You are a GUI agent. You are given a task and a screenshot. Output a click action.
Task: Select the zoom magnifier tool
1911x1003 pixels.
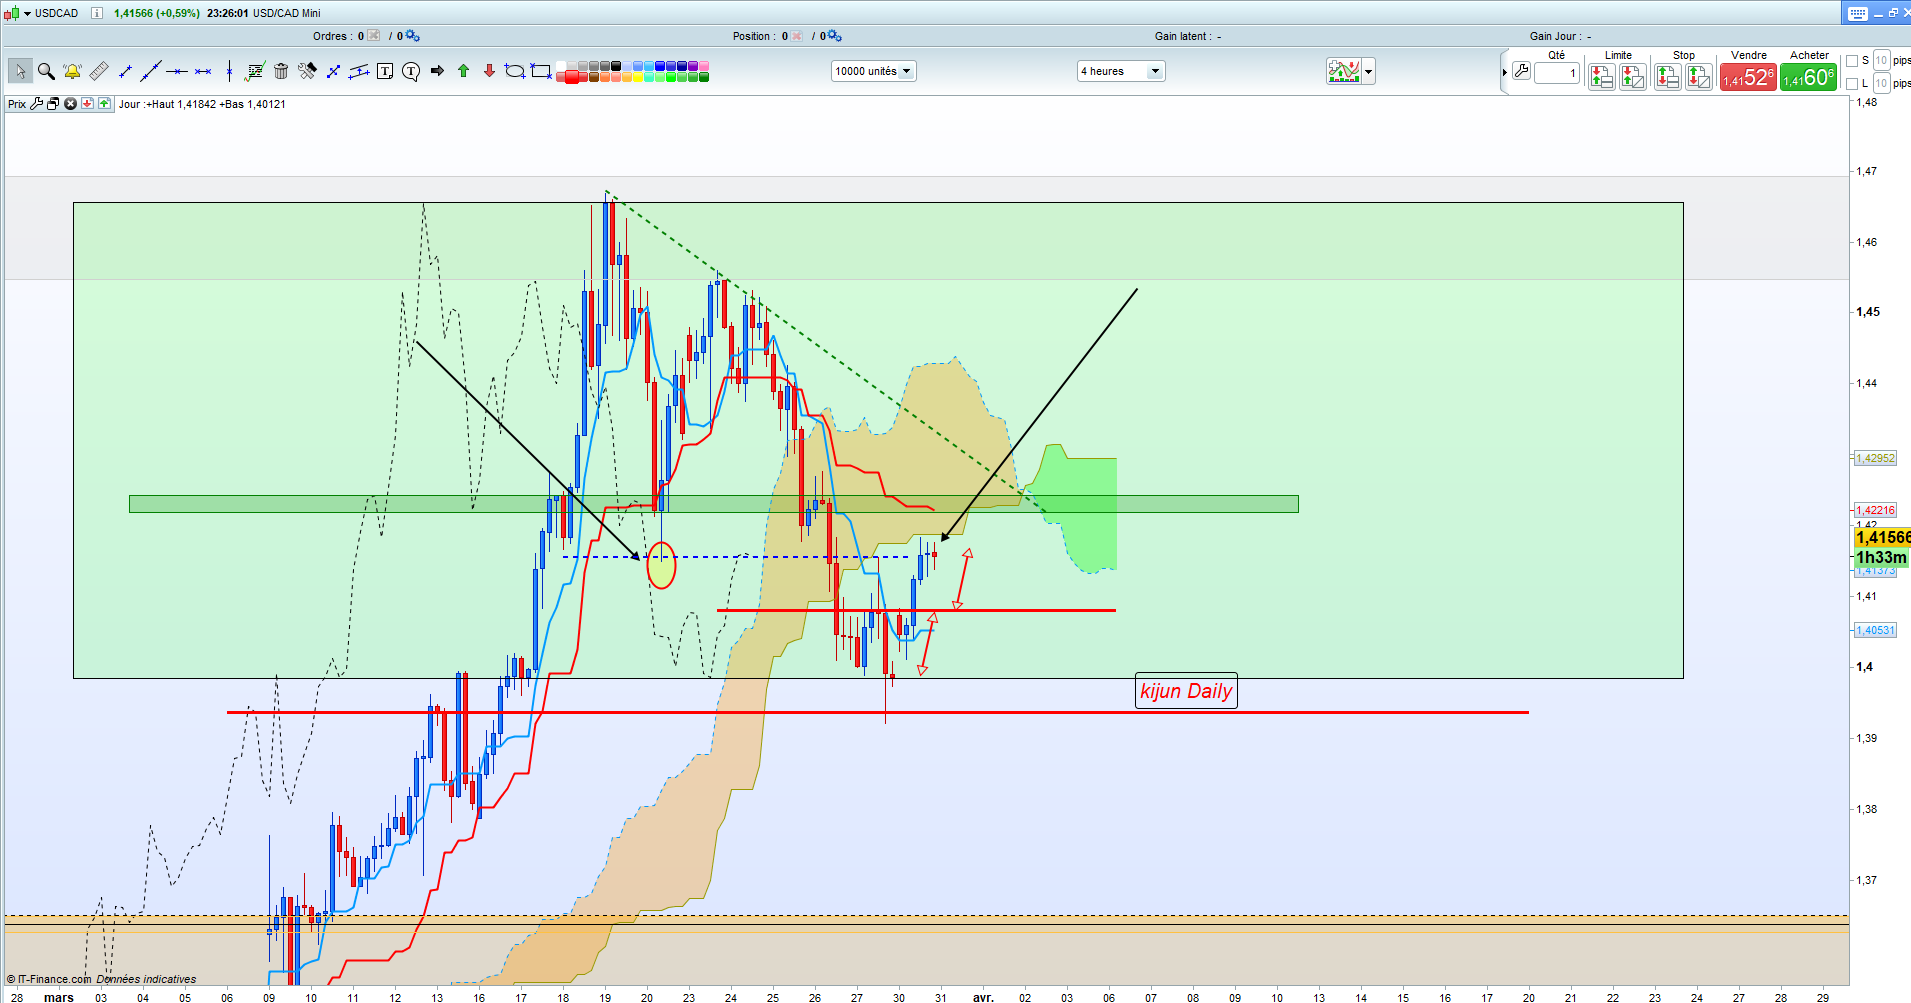pos(46,71)
